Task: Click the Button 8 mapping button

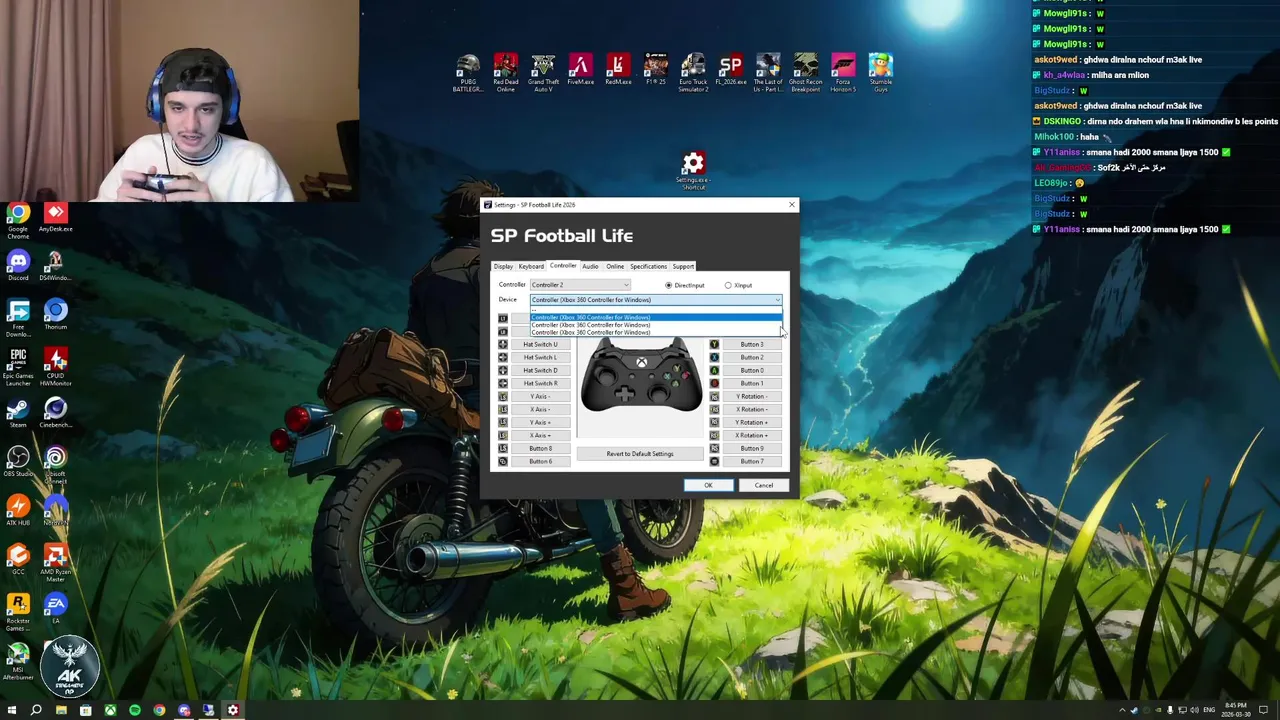Action: pos(540,448)
